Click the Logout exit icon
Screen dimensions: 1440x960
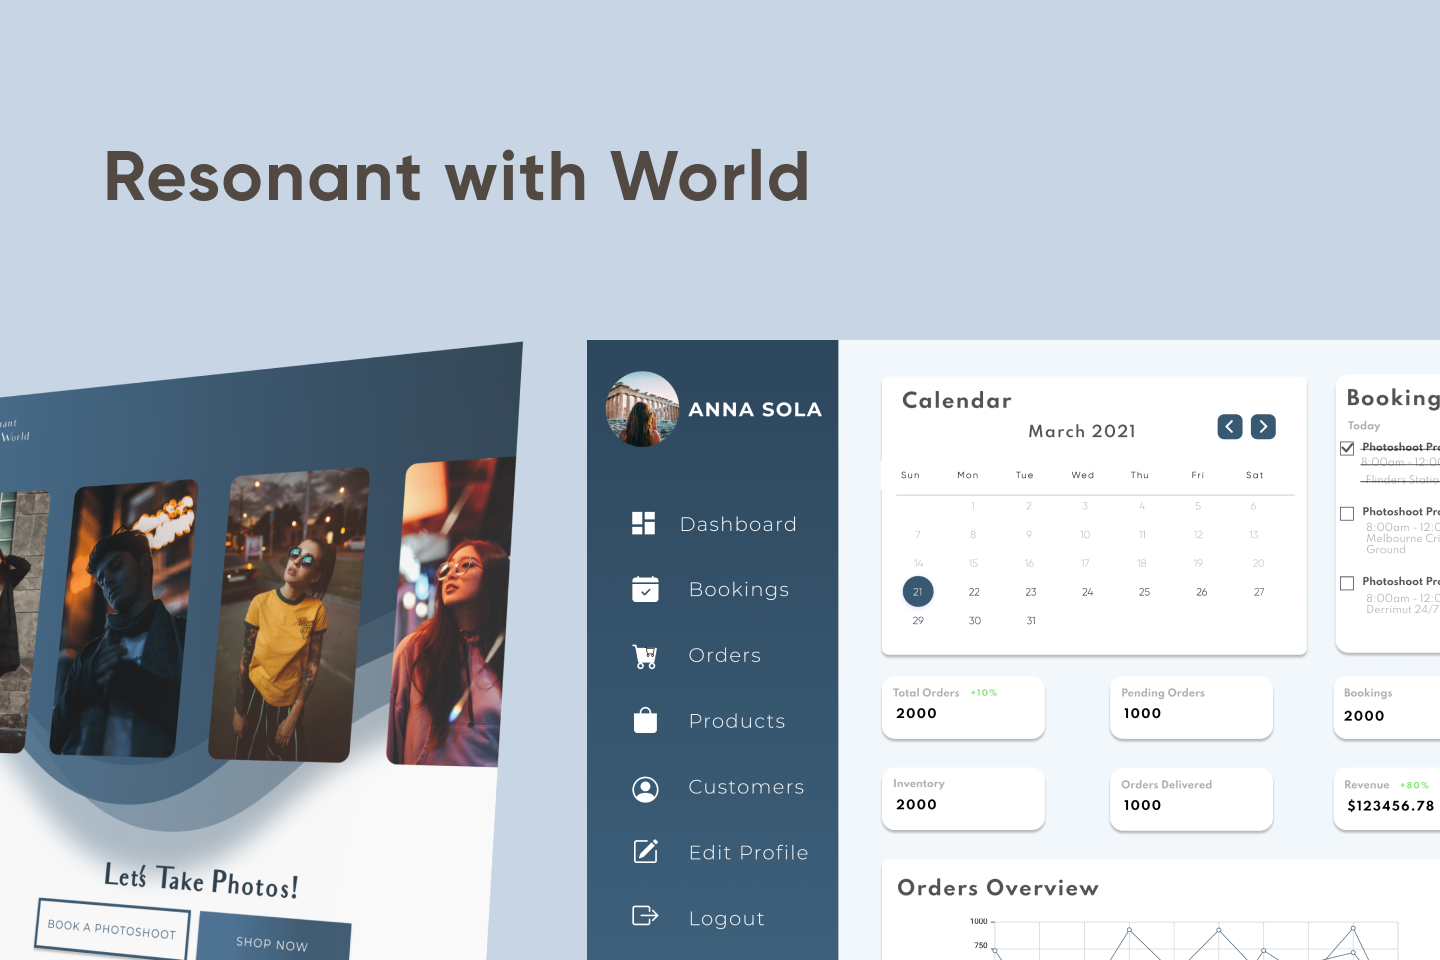point(645,916)
